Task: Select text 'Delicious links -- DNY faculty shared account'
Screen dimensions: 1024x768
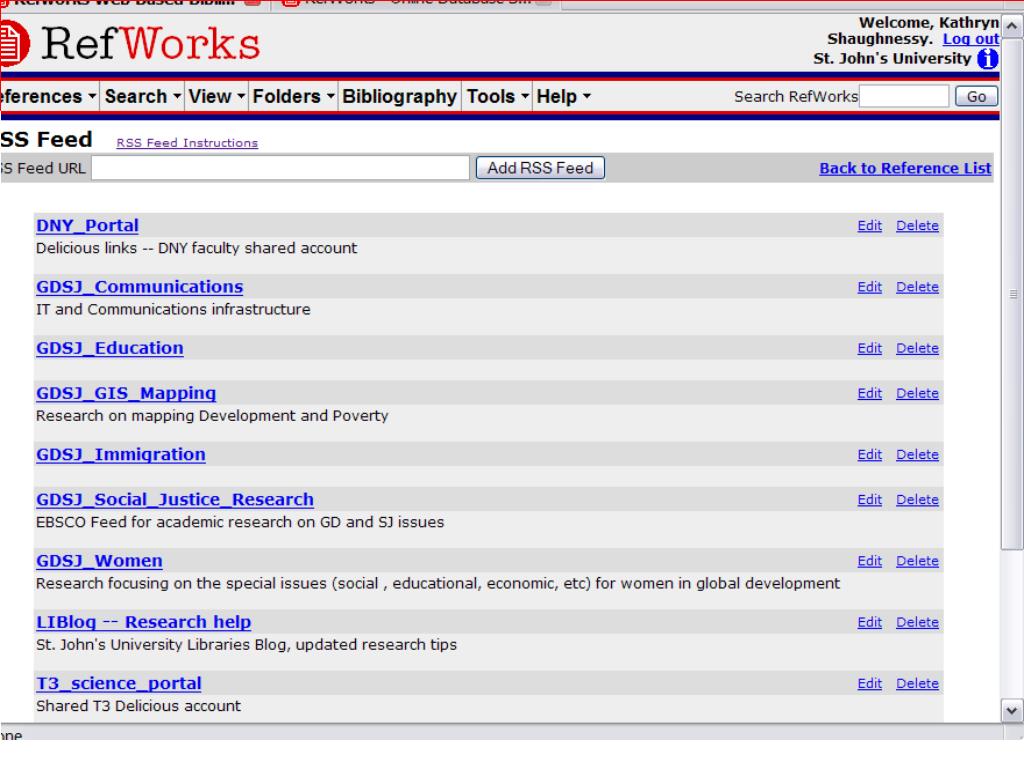Action: [197, 249]
